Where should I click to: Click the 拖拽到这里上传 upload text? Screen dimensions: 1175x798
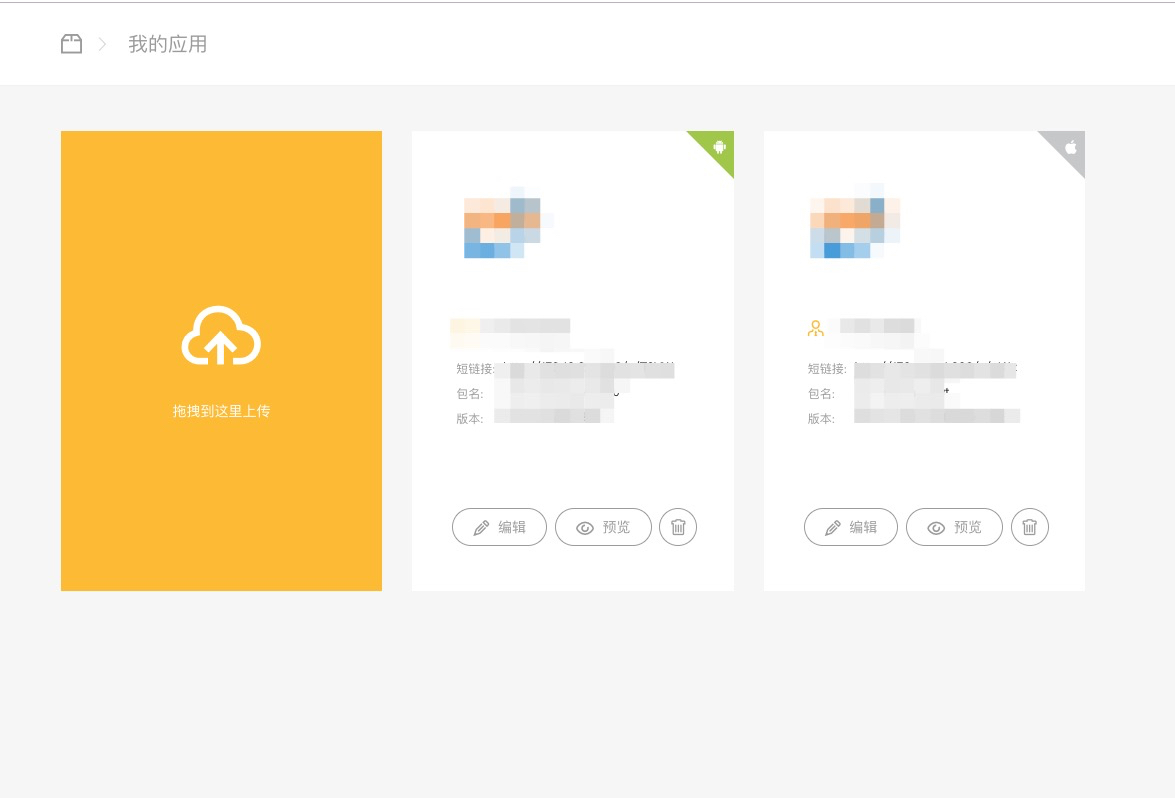pyautogui.click(x=221, y=411)
